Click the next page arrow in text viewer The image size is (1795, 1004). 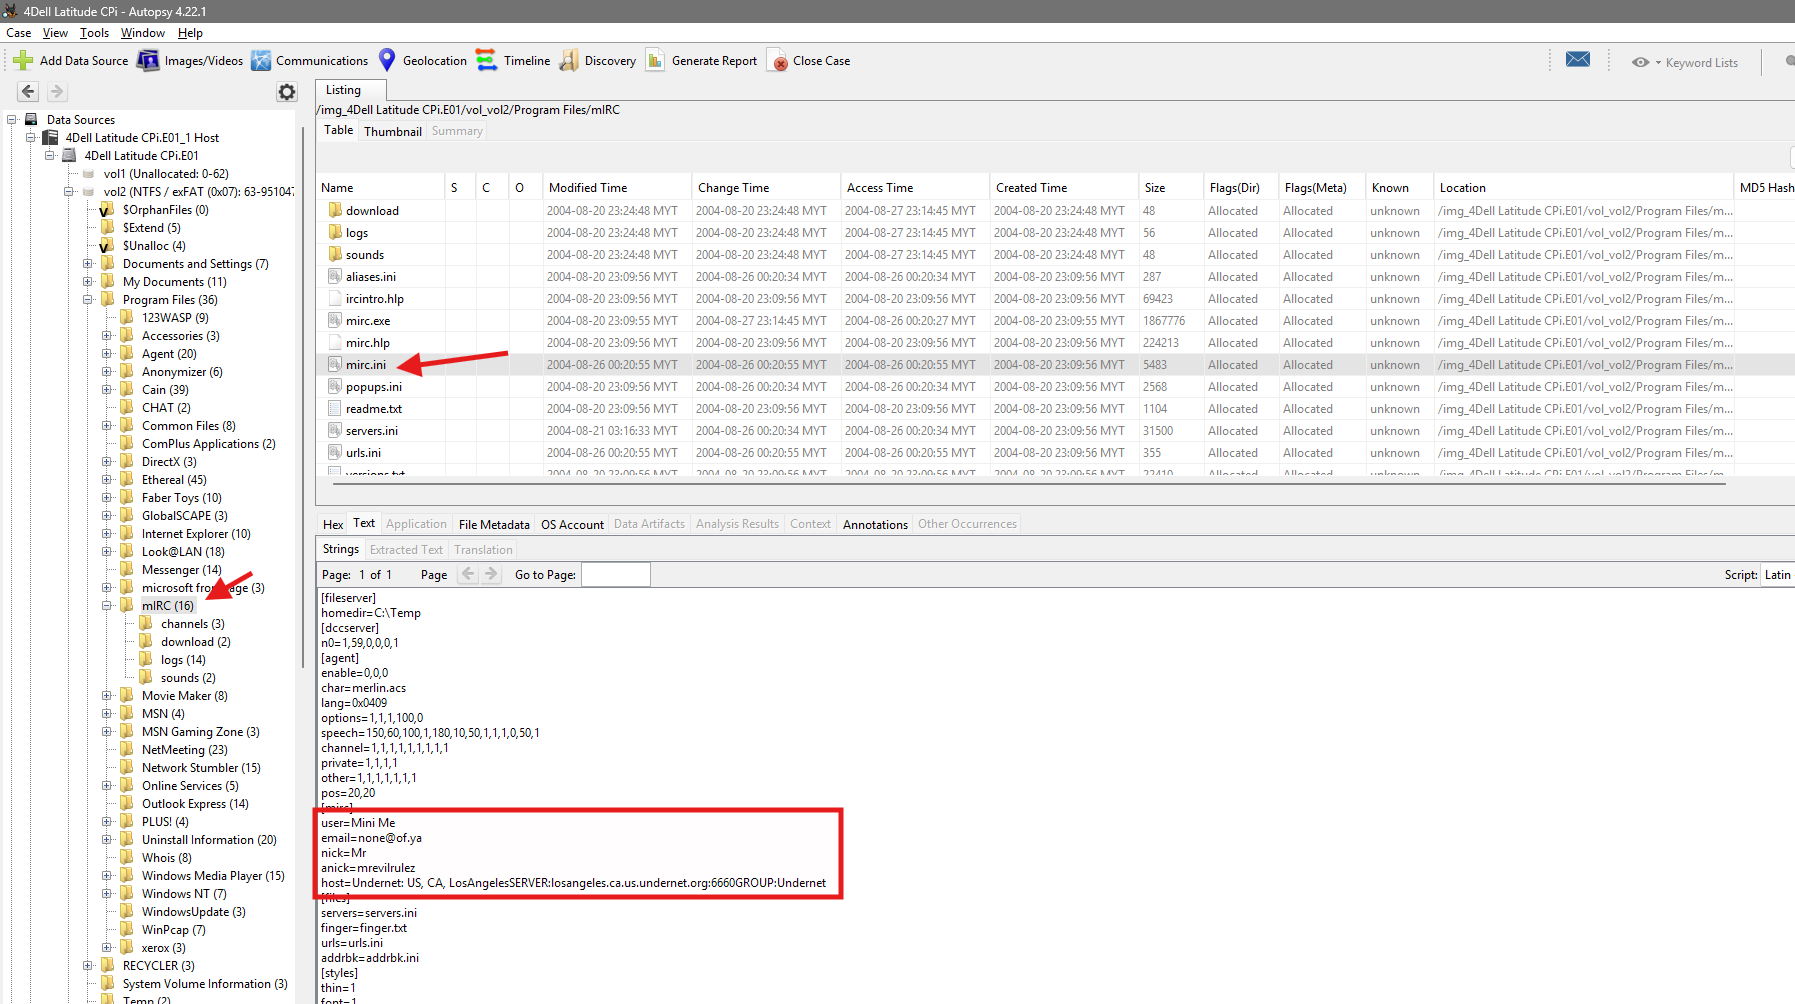[491, 574]
